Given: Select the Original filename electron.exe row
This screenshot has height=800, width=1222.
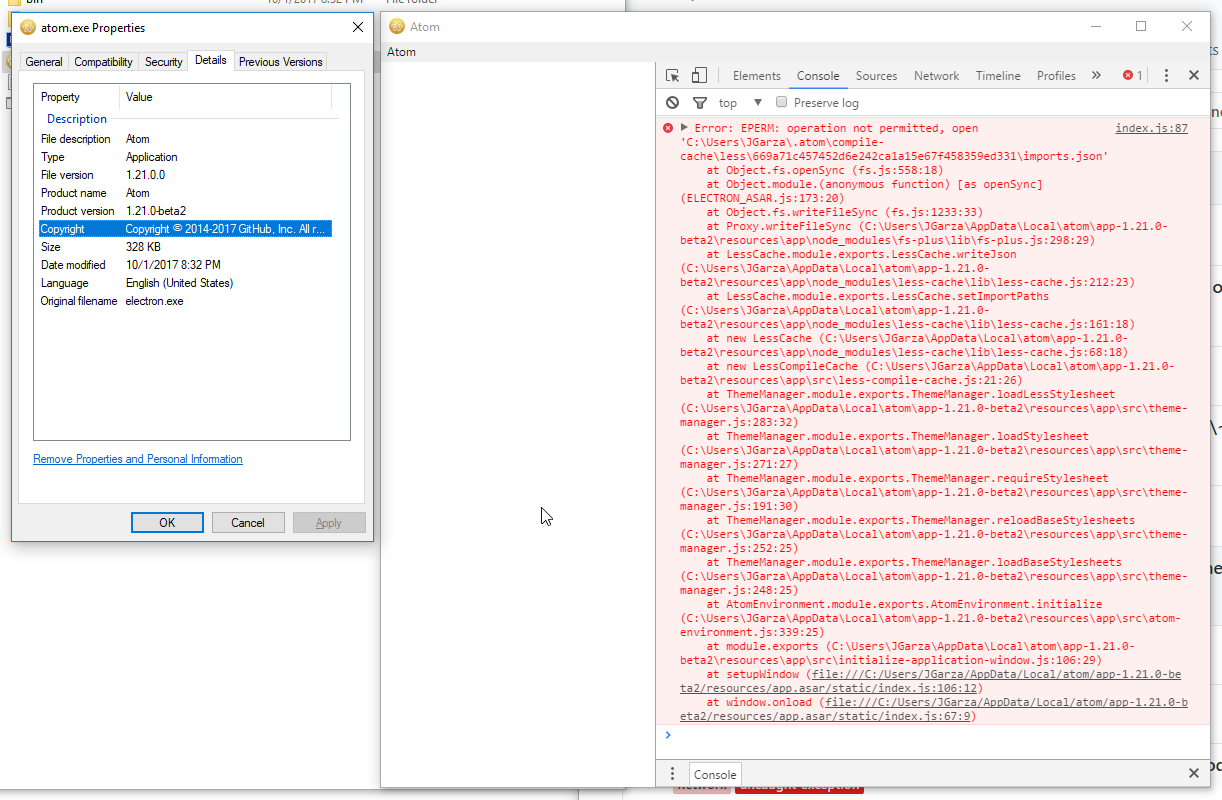Looking at the screenshot, I should [x=185, y=301].
